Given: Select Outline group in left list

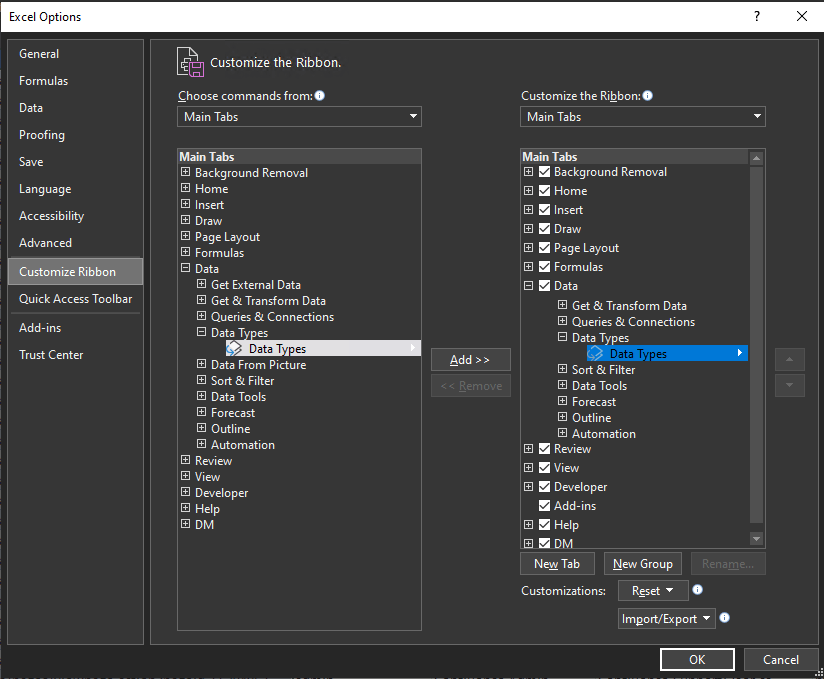Looking at the screenshot, I should point(230,429).
